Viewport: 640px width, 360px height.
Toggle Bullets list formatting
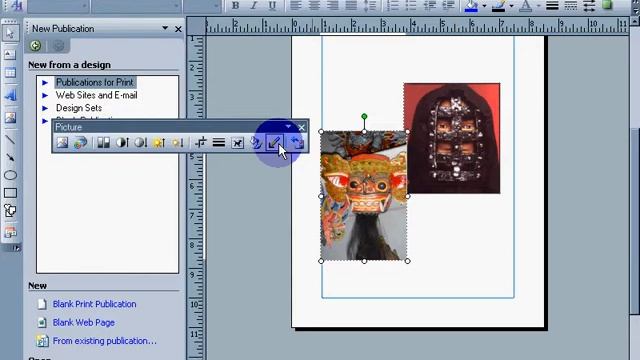(x=411, y=6)
